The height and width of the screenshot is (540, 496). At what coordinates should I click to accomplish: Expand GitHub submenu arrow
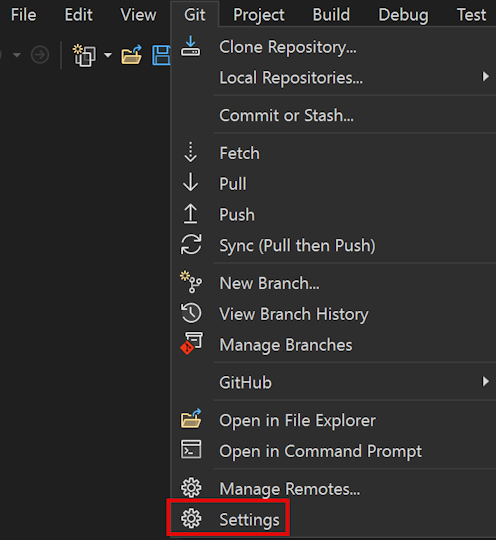tap(485, 382)
